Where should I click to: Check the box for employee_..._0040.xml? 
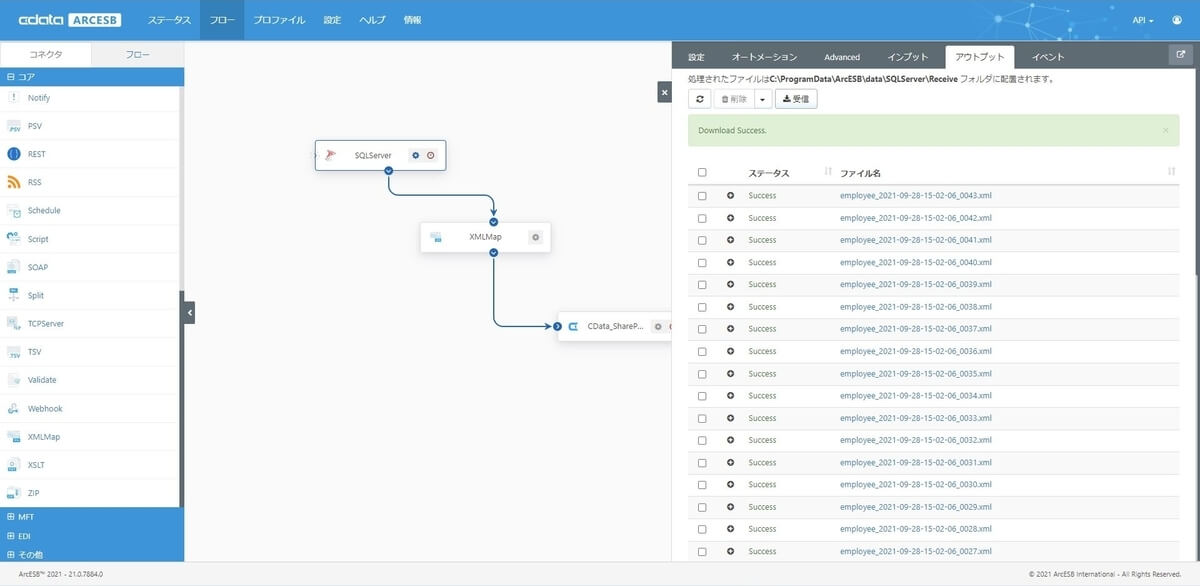(x=702, y=262)
